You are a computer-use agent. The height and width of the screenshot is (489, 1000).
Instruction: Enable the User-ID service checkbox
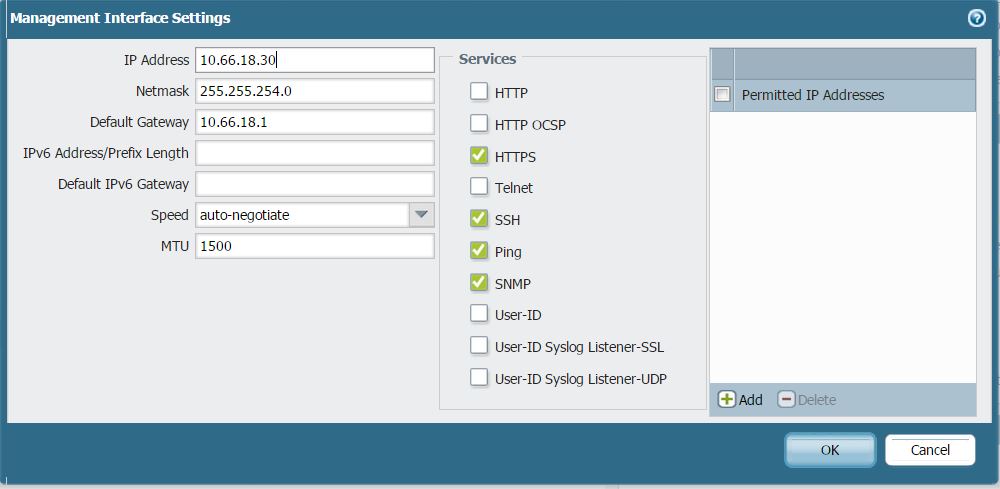tap(479, 314)
